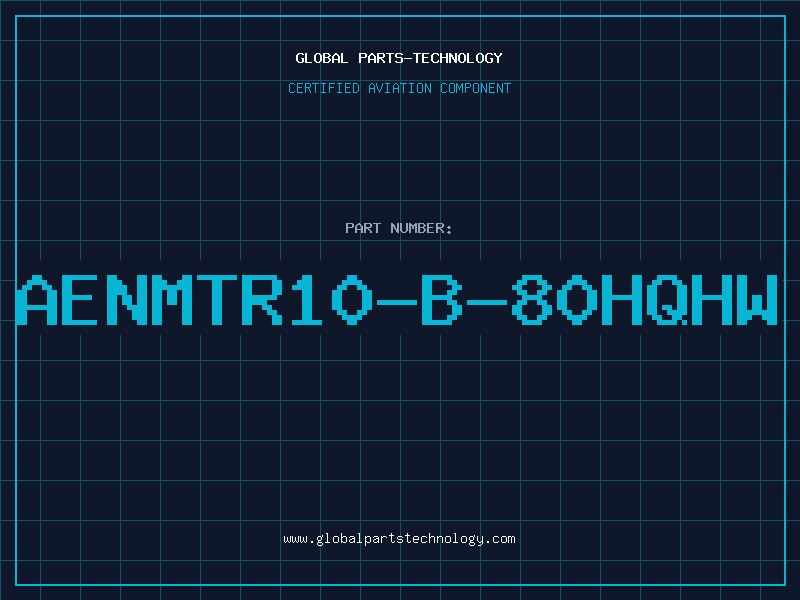This screenshot has height=600, width=800.
Task: Select the word AVIATION in the subtitle
Action: pyautogui.click(x=399, y=88)
